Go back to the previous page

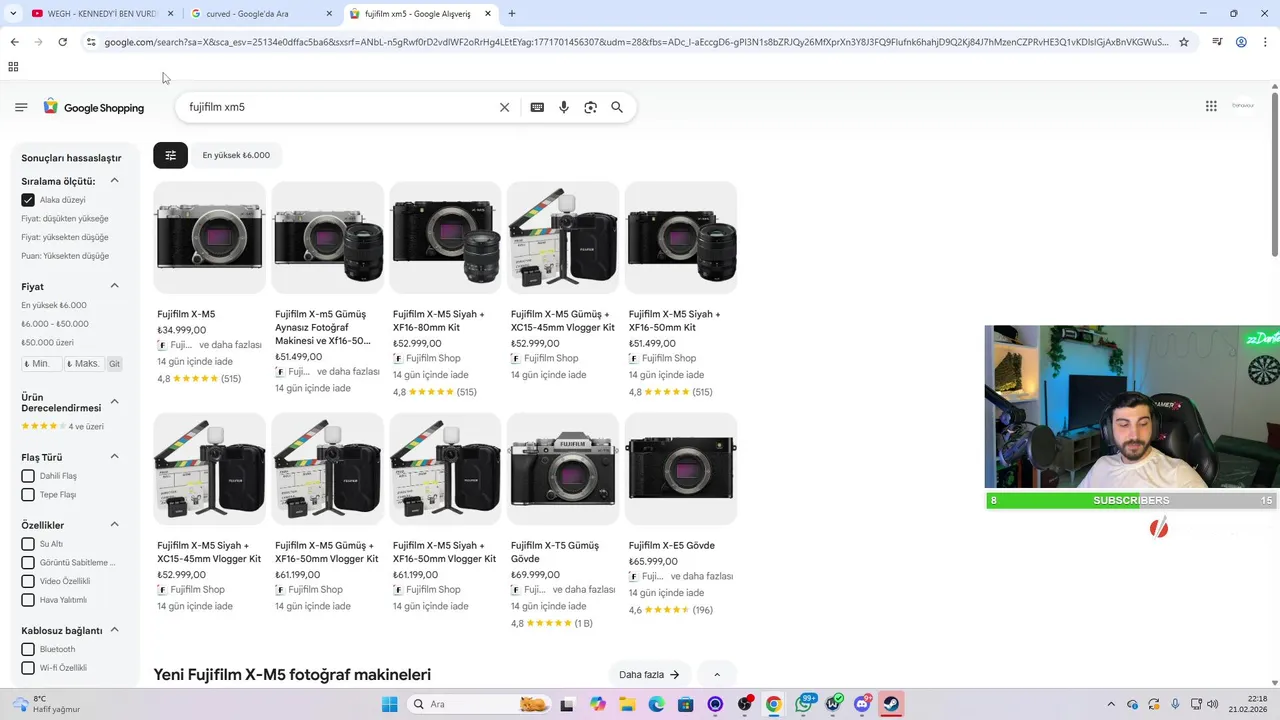pos(14,42)
